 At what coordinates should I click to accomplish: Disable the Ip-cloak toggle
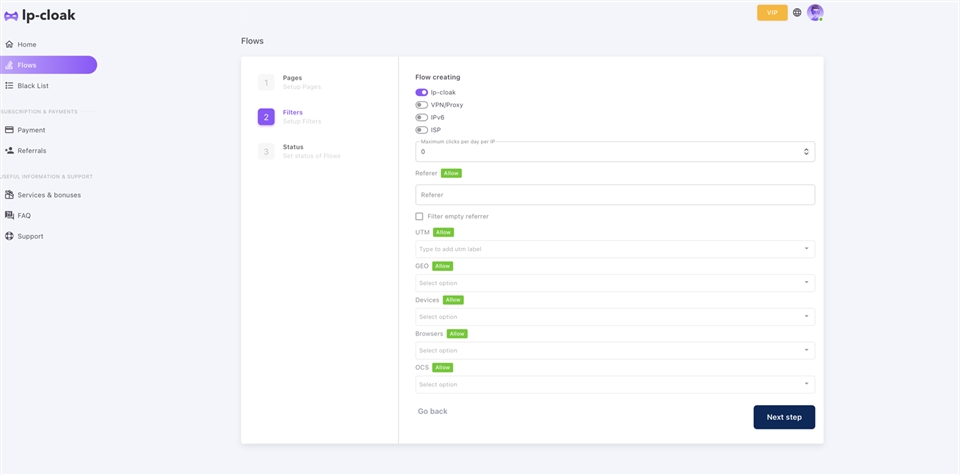click(421, 92)
